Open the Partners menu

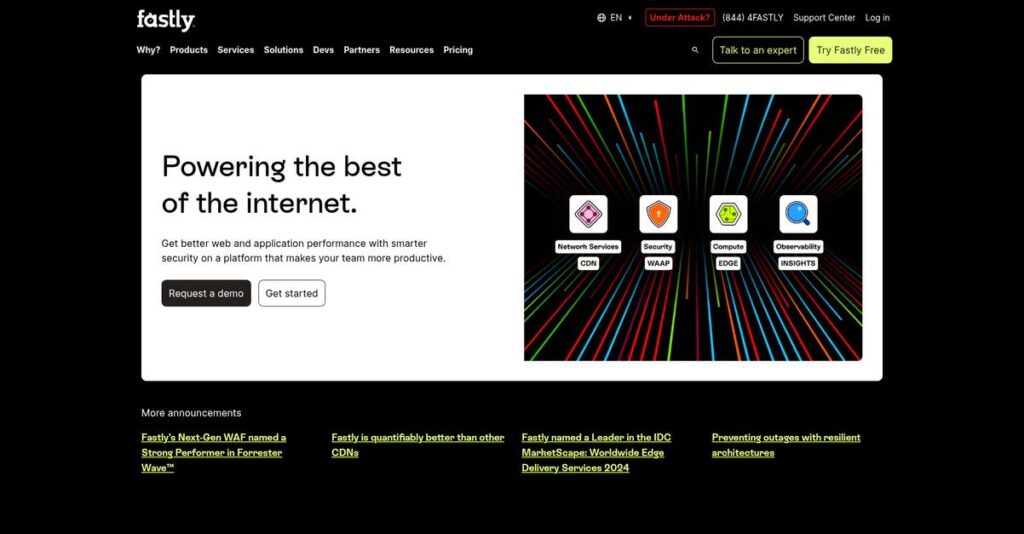pyautogui.click(x=362, y=50)
